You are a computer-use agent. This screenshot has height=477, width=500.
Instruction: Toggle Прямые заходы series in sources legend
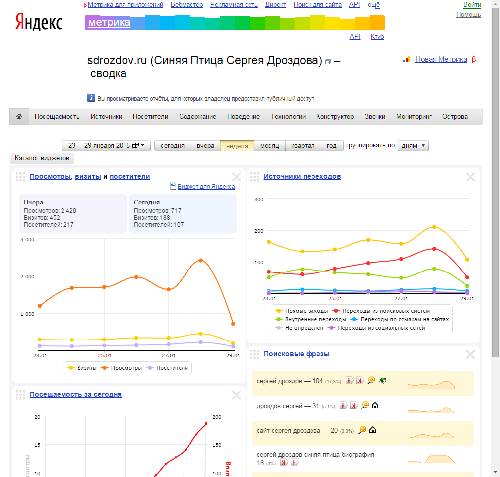pos(301,311)
